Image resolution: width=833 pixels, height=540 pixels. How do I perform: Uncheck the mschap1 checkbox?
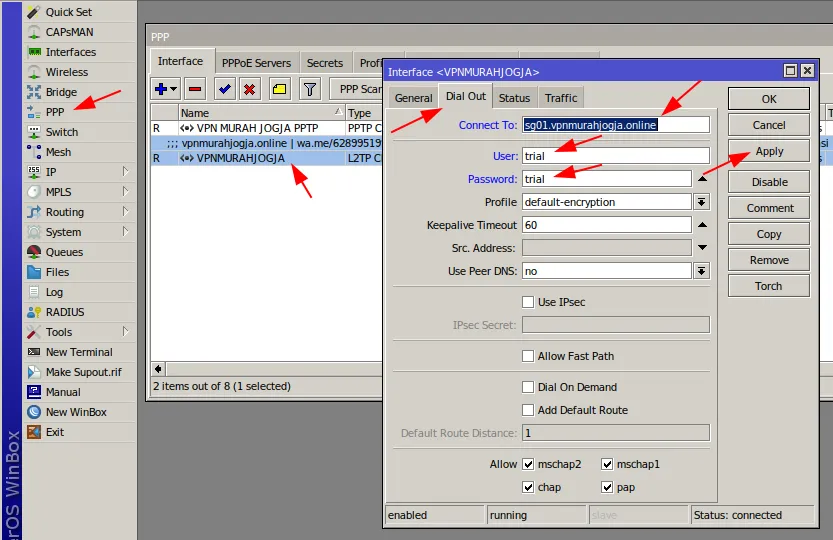607,464
